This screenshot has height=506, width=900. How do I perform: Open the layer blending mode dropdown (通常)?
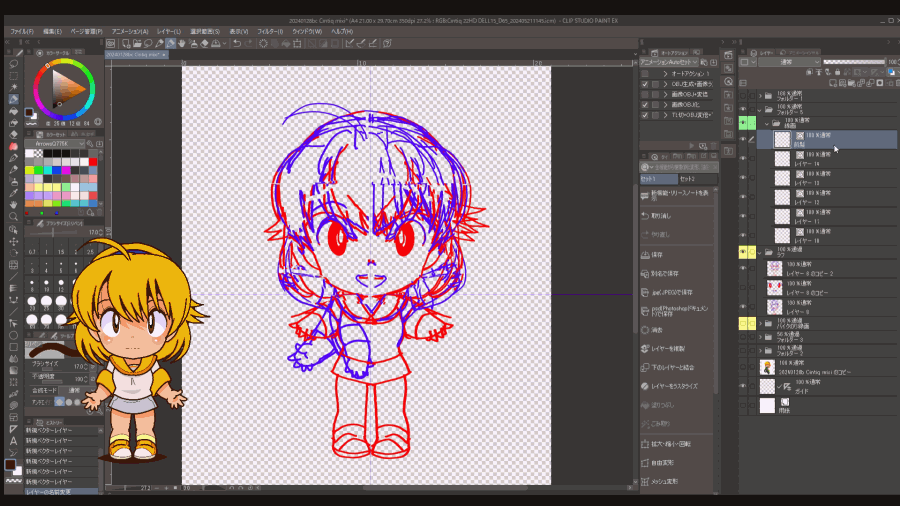pyautogui.click(x=789, y=62)
